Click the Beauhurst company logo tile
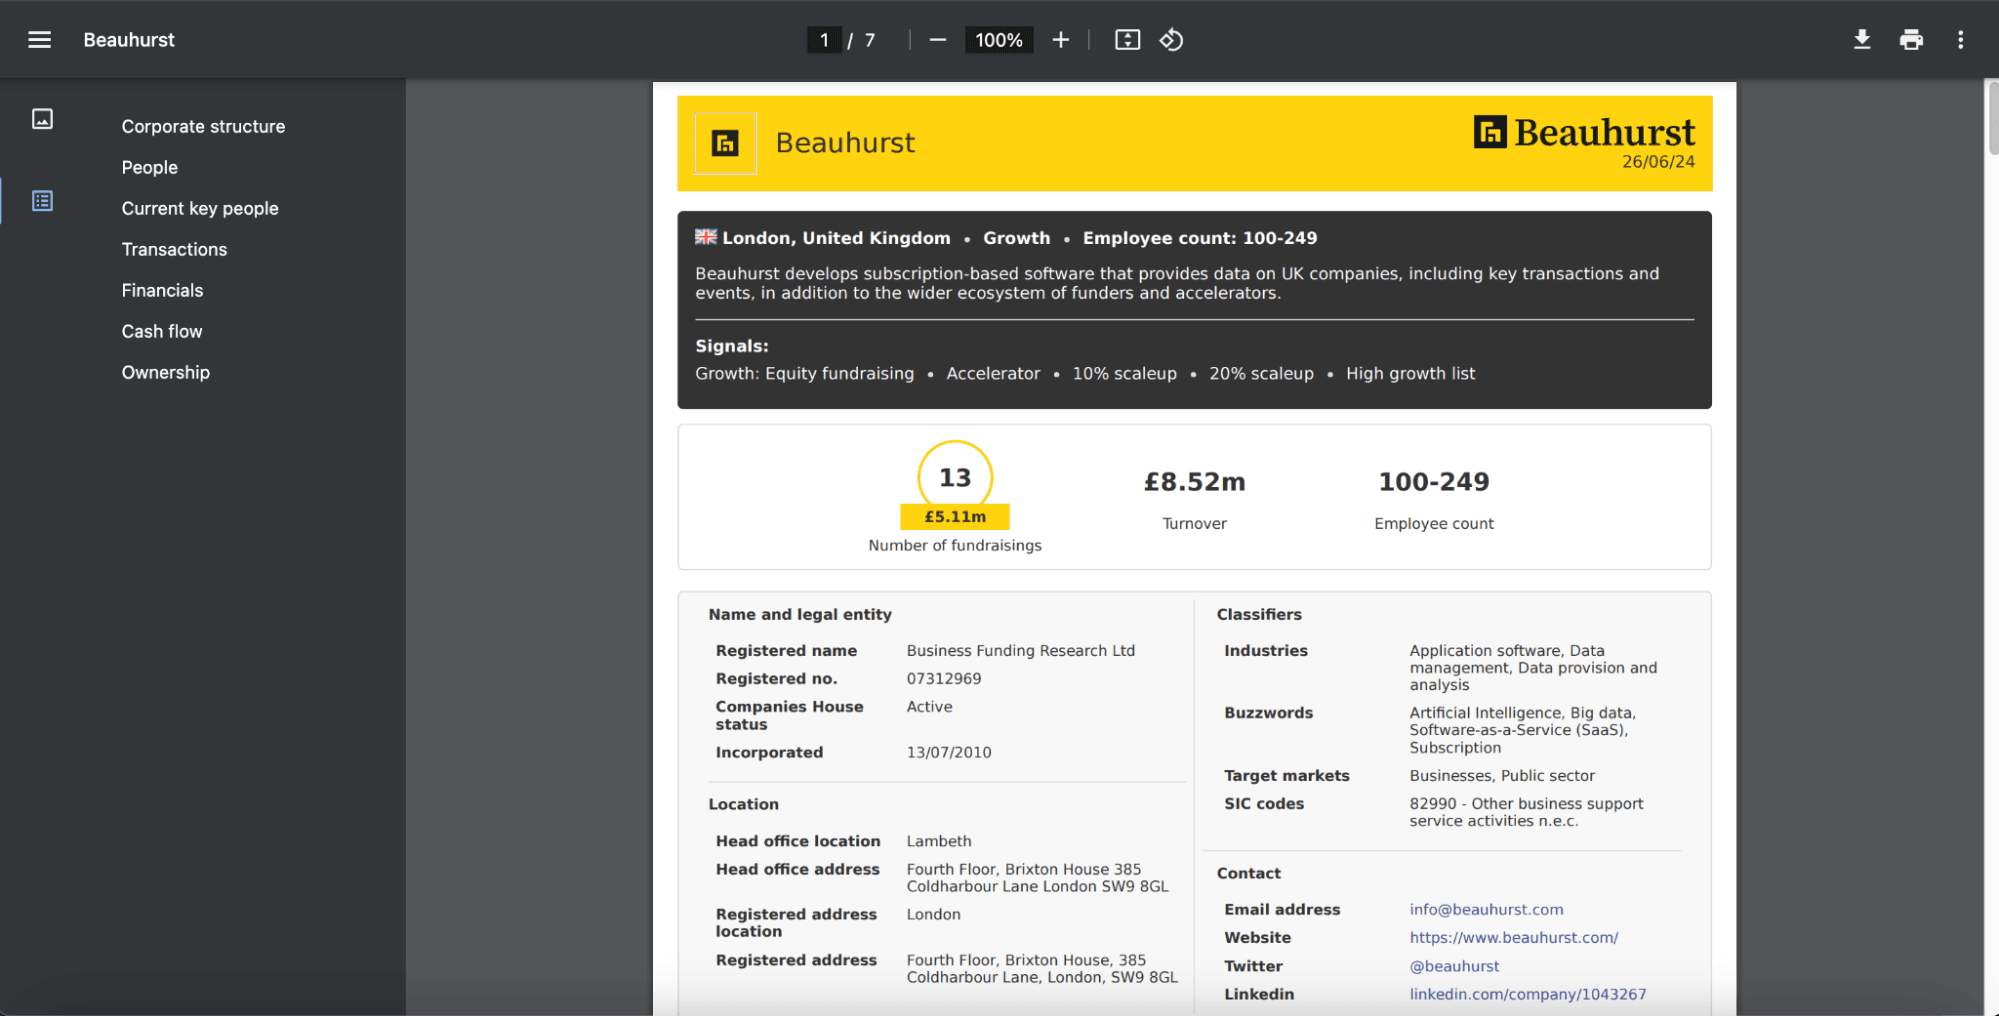 (x=725, y=143)
